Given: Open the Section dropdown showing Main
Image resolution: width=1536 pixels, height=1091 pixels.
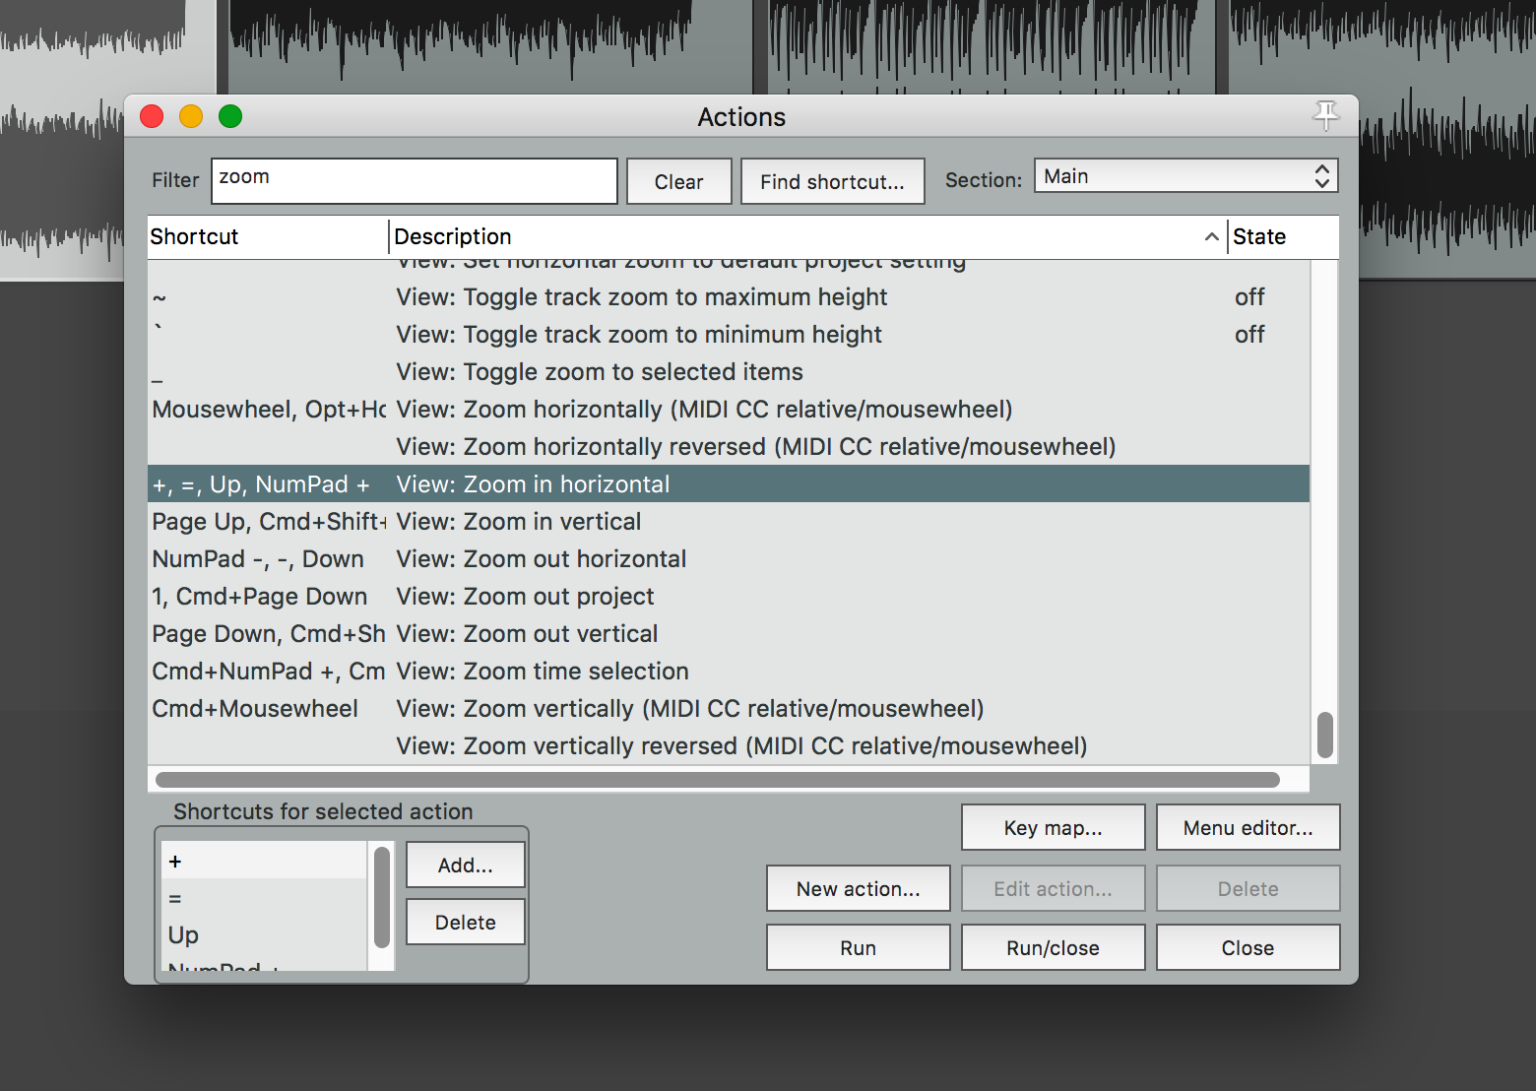Looking at the screenshot, I should pos(1150,175).
